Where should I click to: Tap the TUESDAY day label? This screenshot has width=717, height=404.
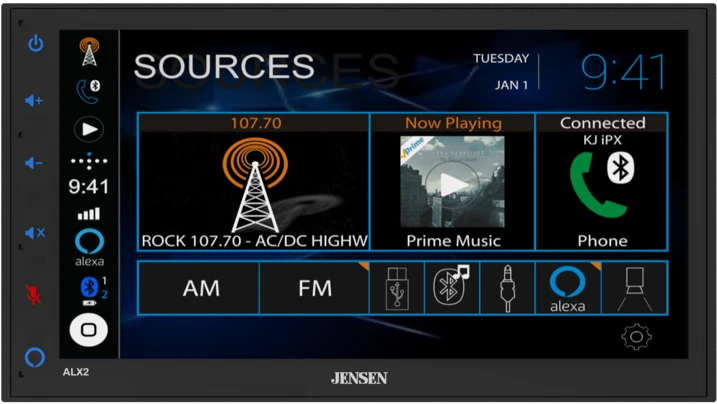[x=501, y=58]
